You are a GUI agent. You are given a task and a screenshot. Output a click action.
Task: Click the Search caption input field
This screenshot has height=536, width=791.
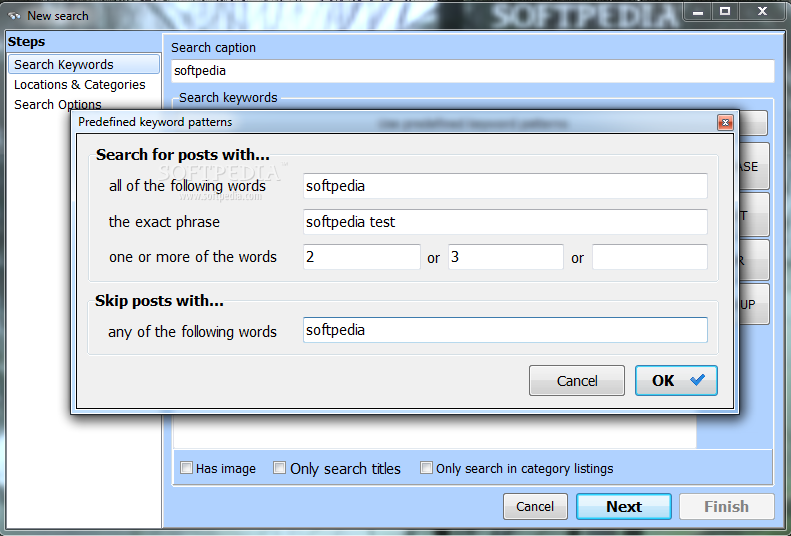click(473, 71)
